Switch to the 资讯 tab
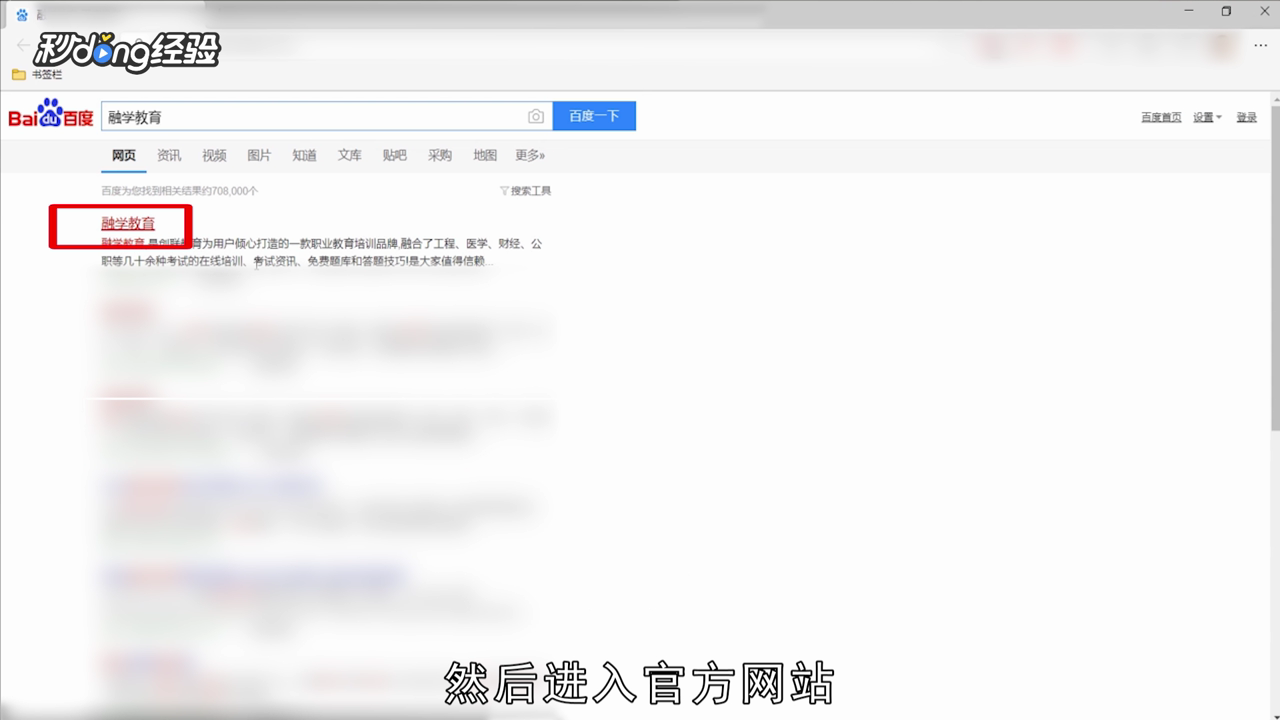The height and width of the screenshot is (720, 1280). click(x=169, y=155)
